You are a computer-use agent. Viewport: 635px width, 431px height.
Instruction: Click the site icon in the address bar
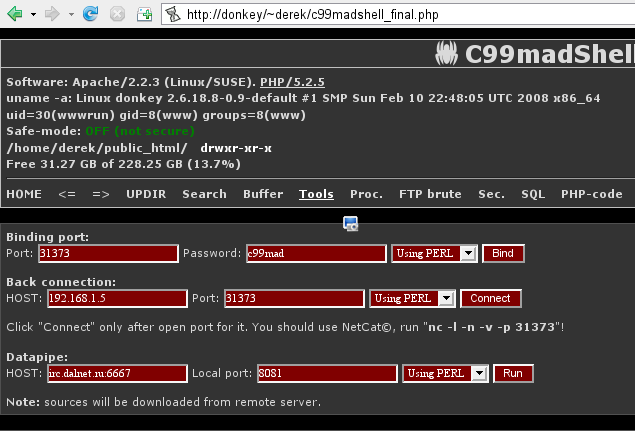[x=173, y=15]
